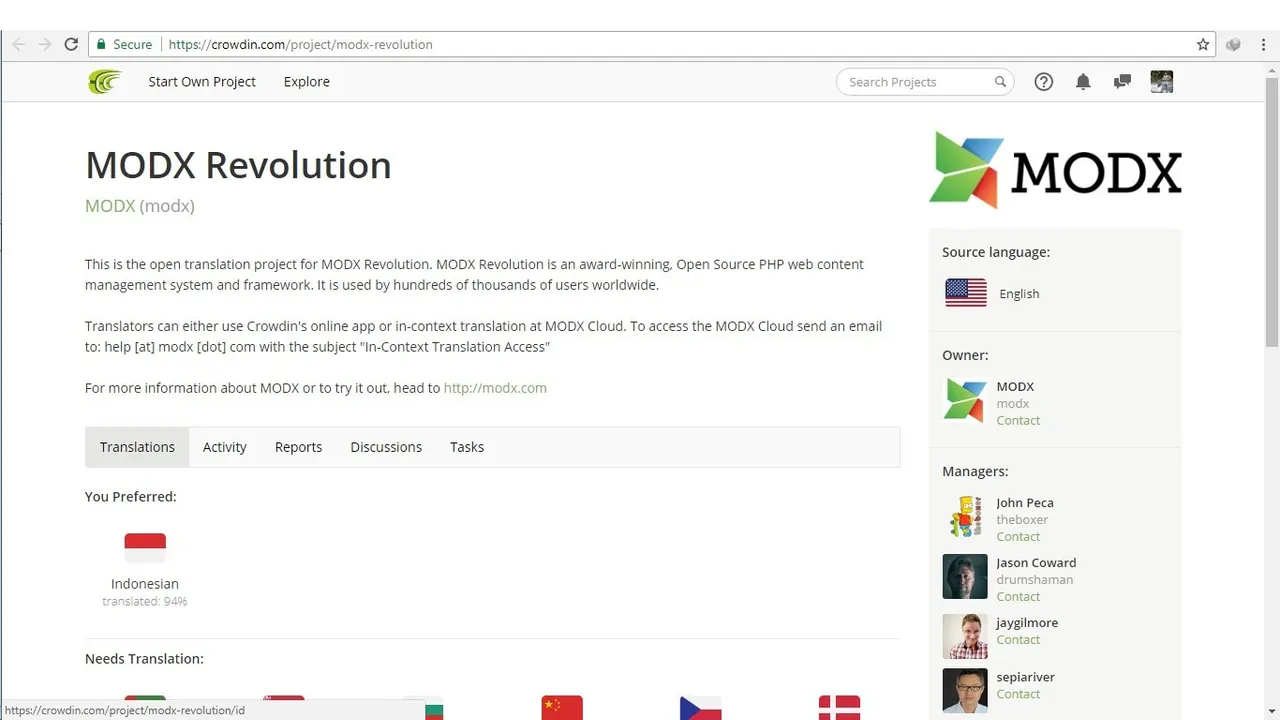
Task: Switch to the Activity tab
Action: point(224,447)
